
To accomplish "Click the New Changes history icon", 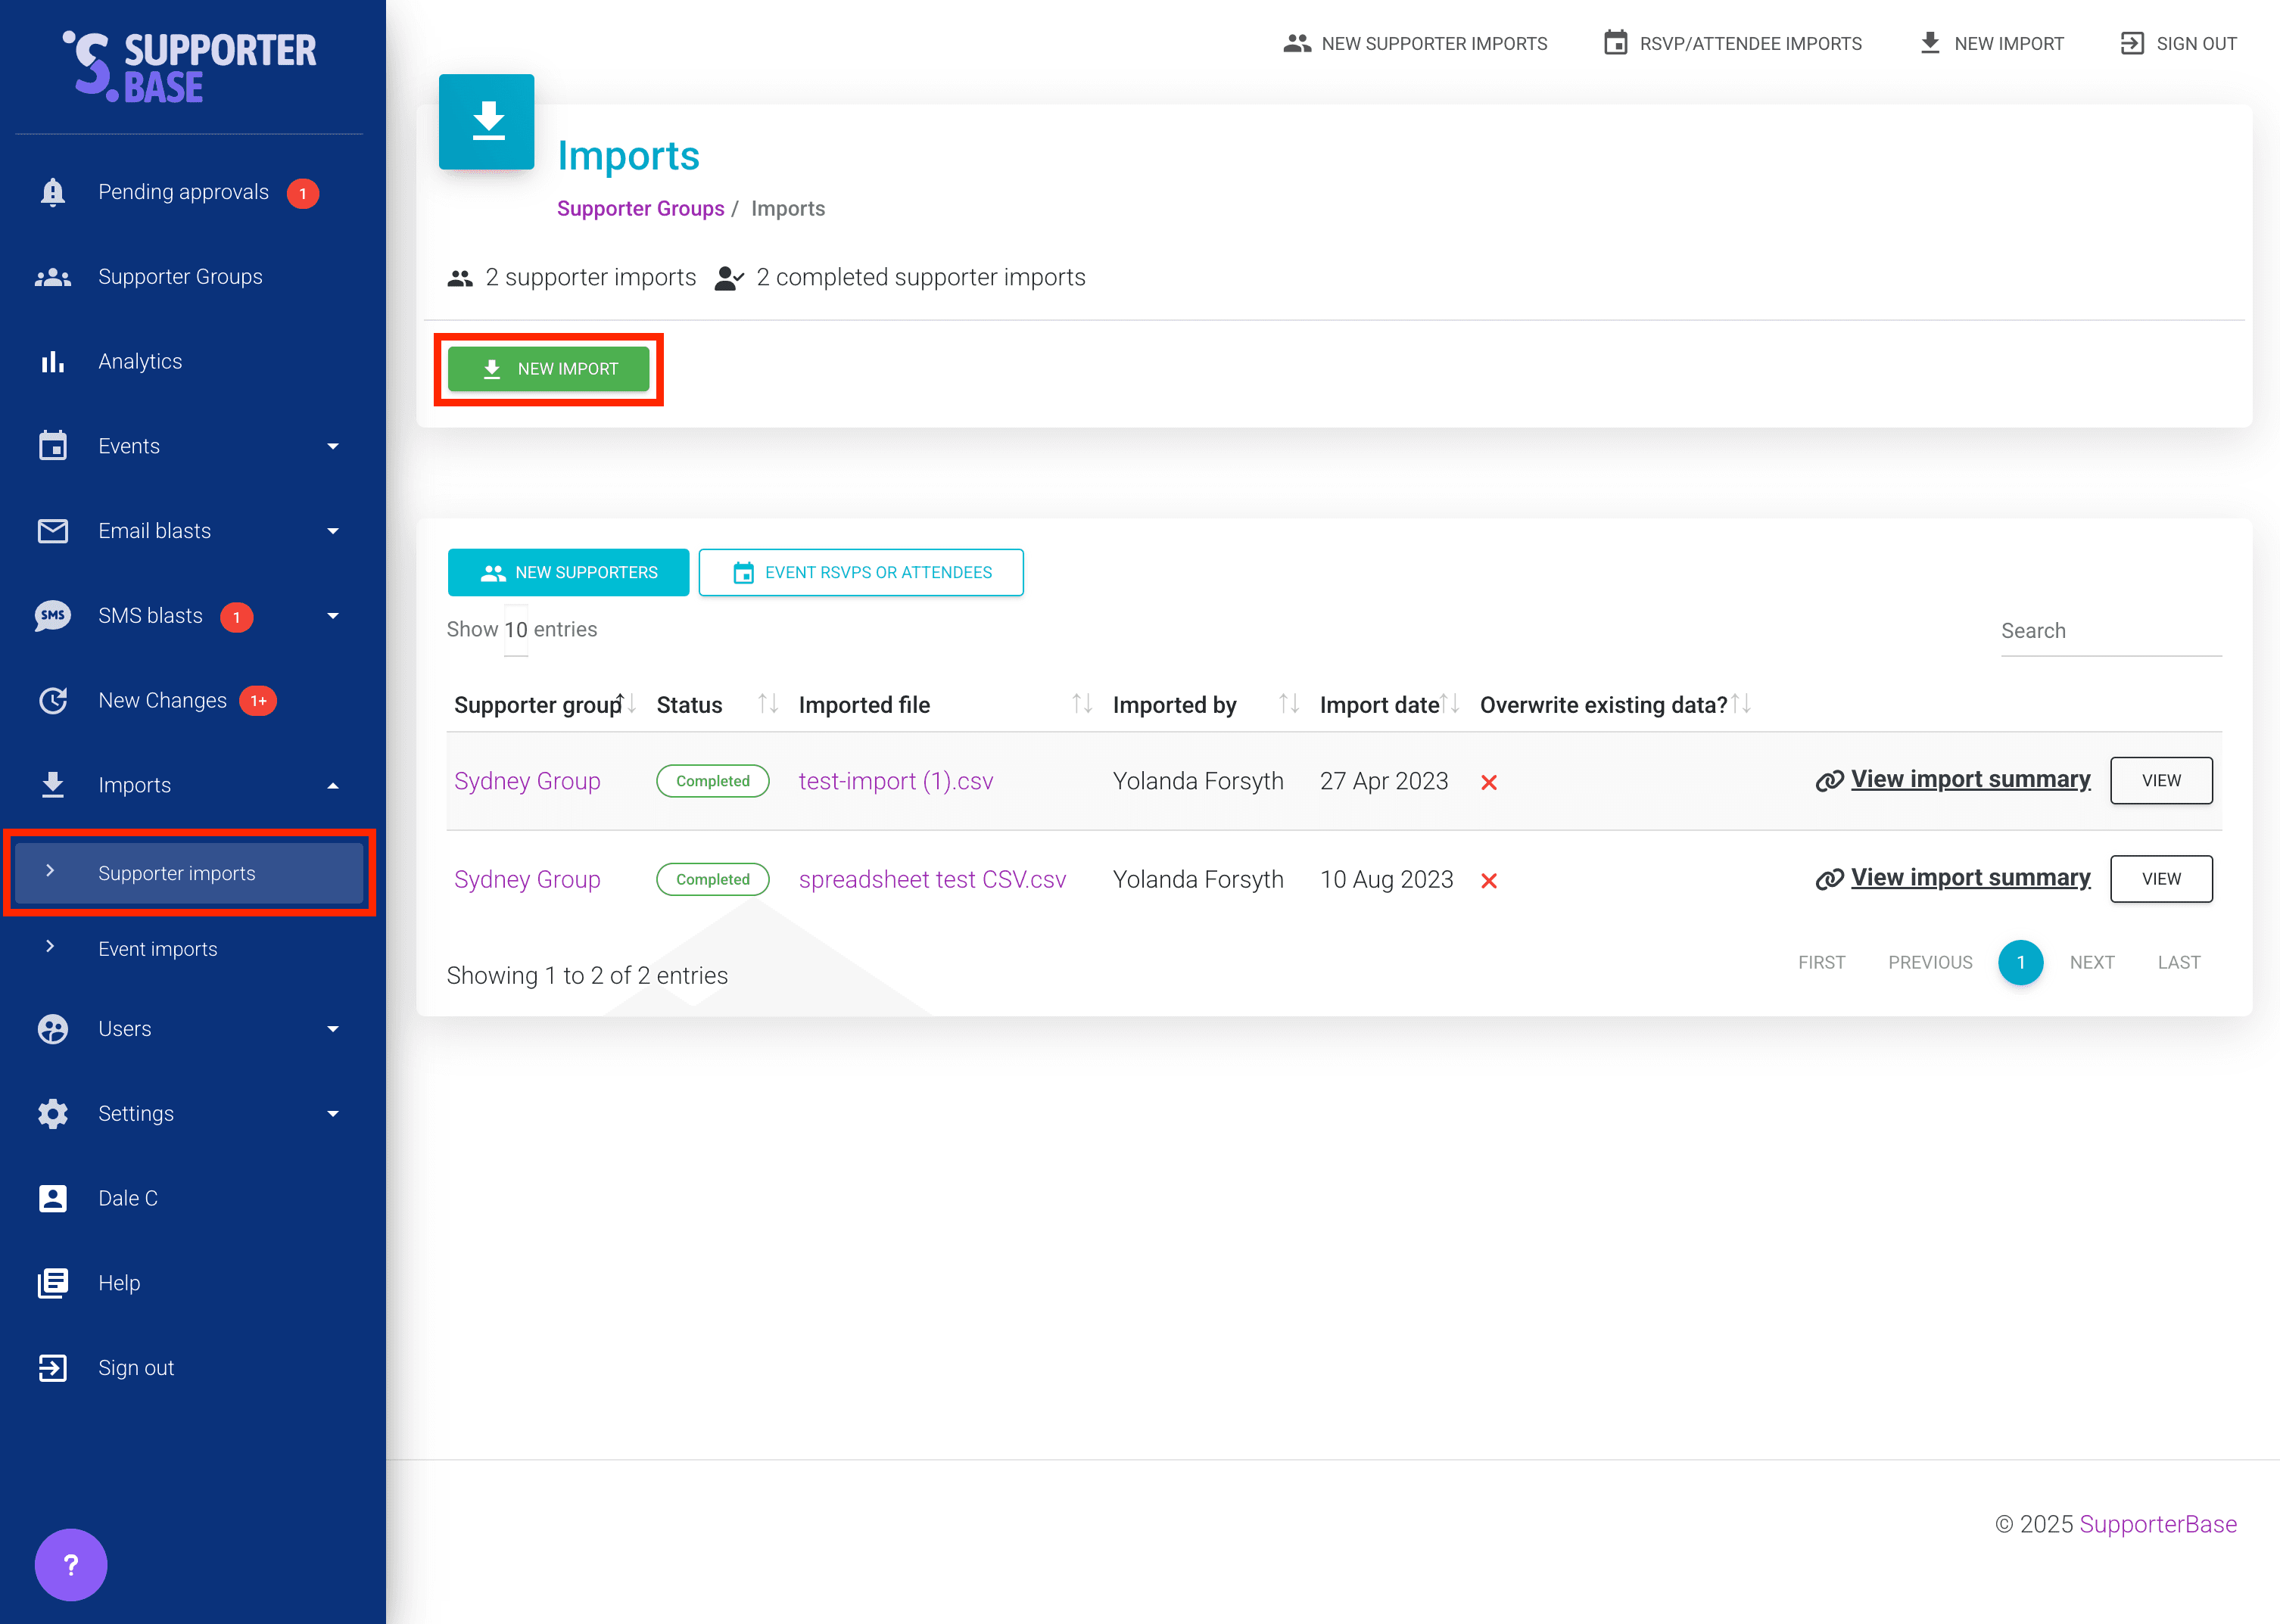I will pos(53,701).
